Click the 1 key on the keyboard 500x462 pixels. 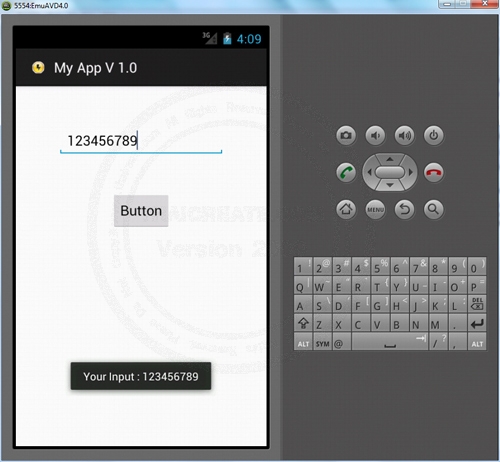click(303, 266)
